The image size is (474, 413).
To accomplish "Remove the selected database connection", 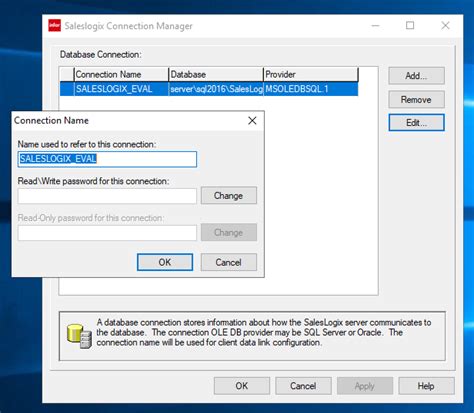I will coord(416,99).
